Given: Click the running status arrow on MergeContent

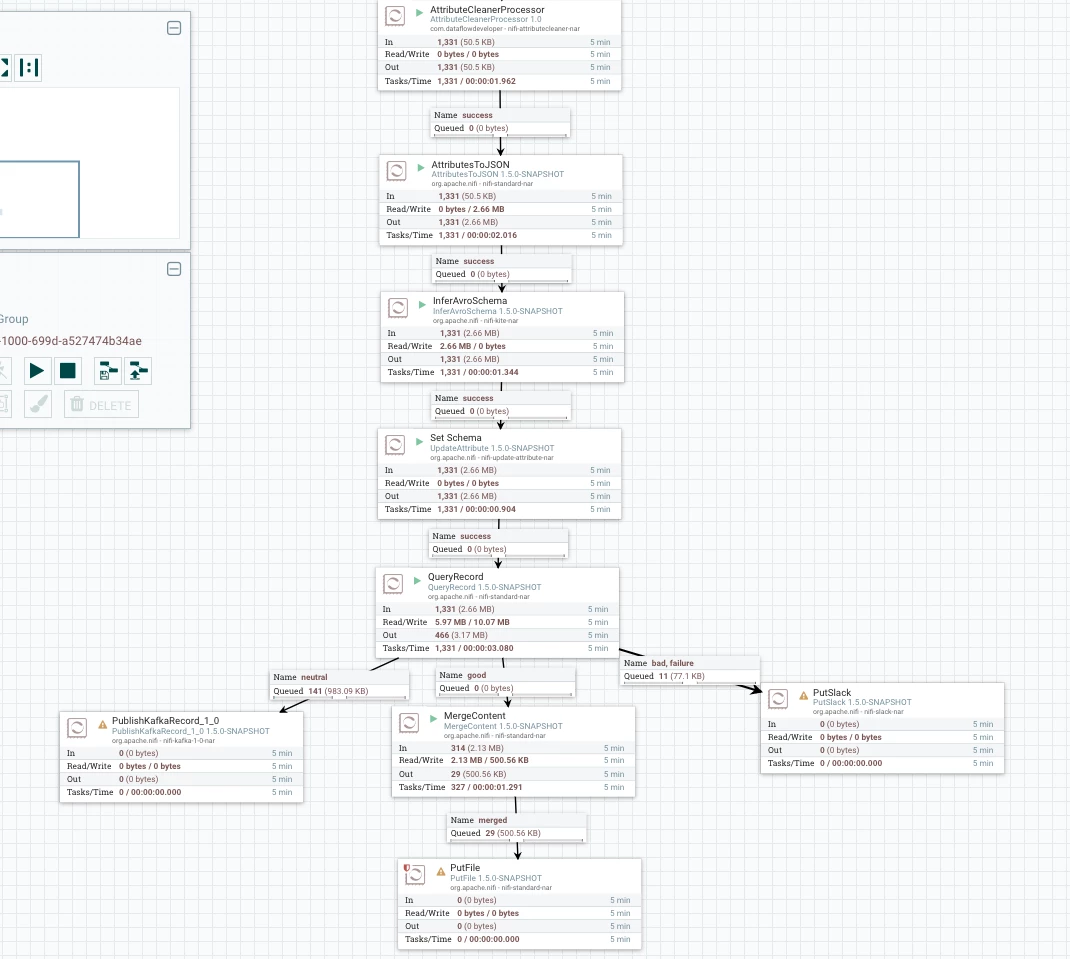Looking at the screenshot, I should (x=433, y=719).
